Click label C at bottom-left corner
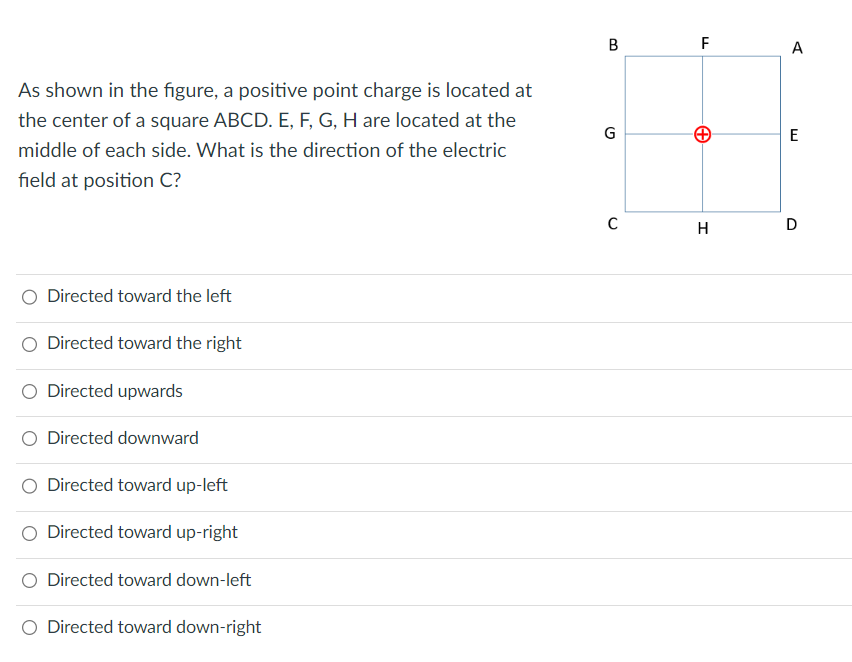852x662 pixels. tap(612, 224)
